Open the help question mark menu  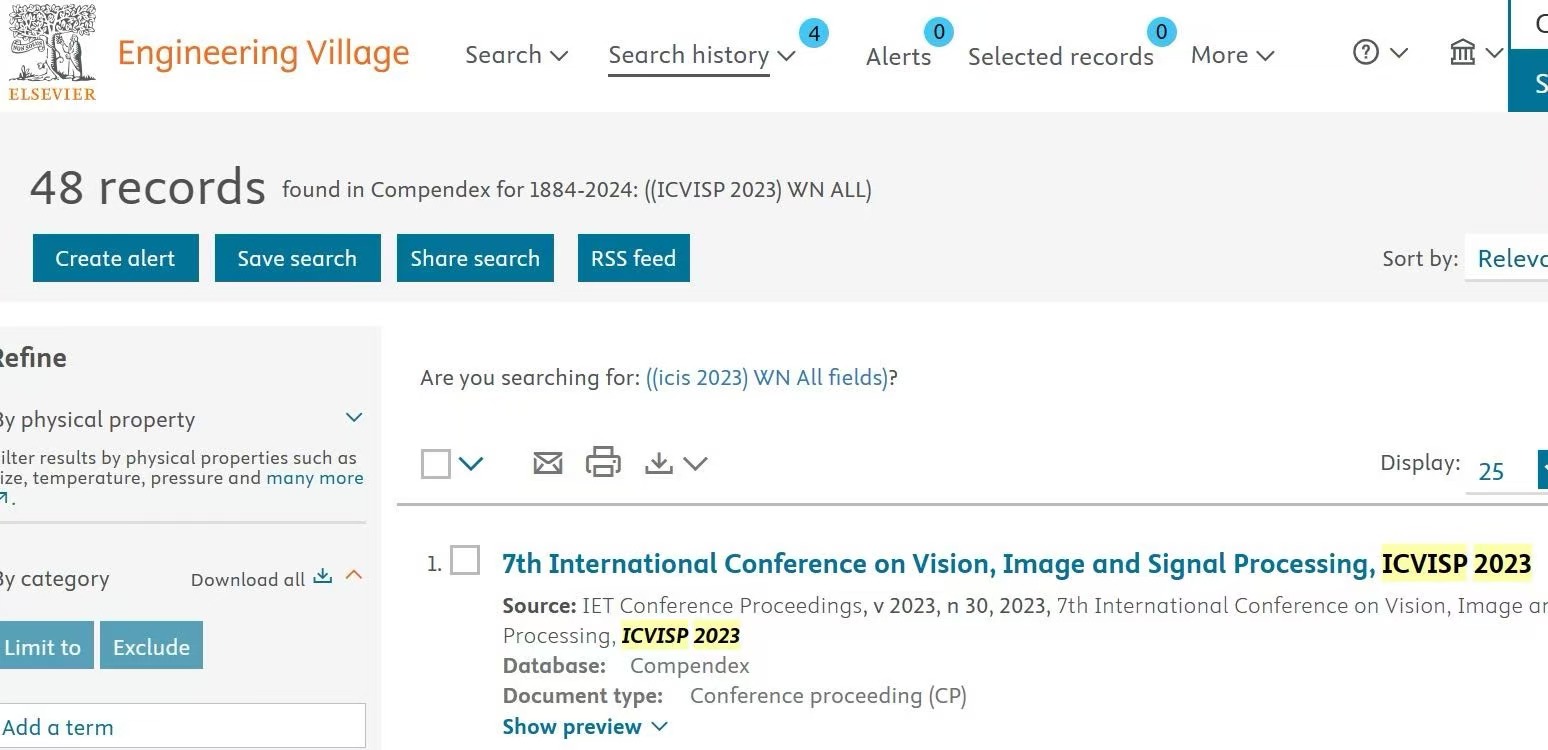click(1380, 53)
